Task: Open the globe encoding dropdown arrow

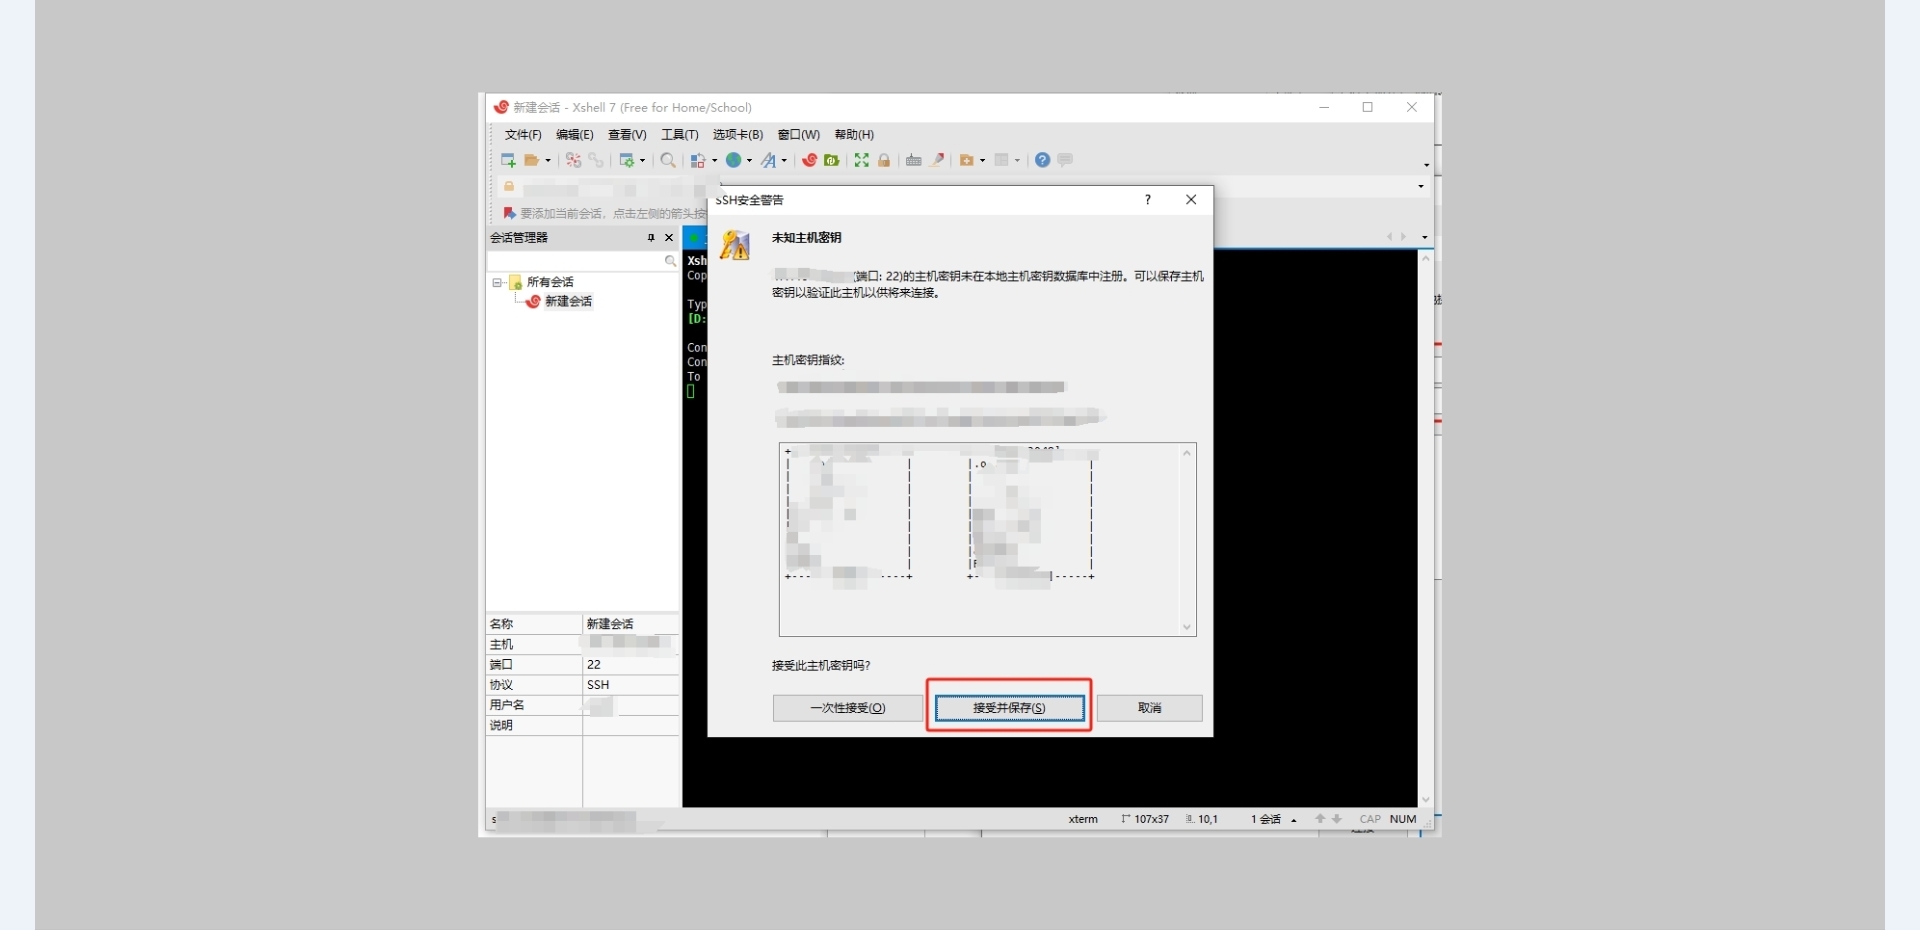Action: pyautogui.click(x=750, y=161)
